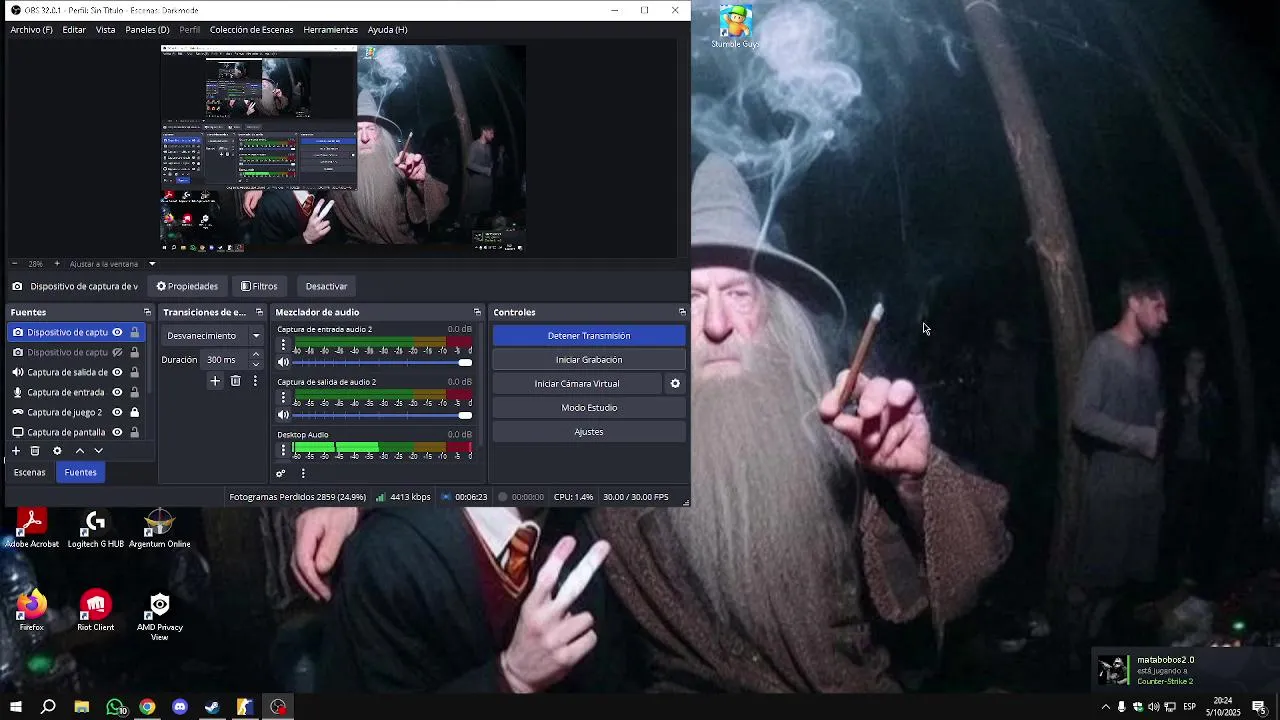Remove selected source using trash icon
This screenshot has width=1280, height=720.
coord(35,451)
